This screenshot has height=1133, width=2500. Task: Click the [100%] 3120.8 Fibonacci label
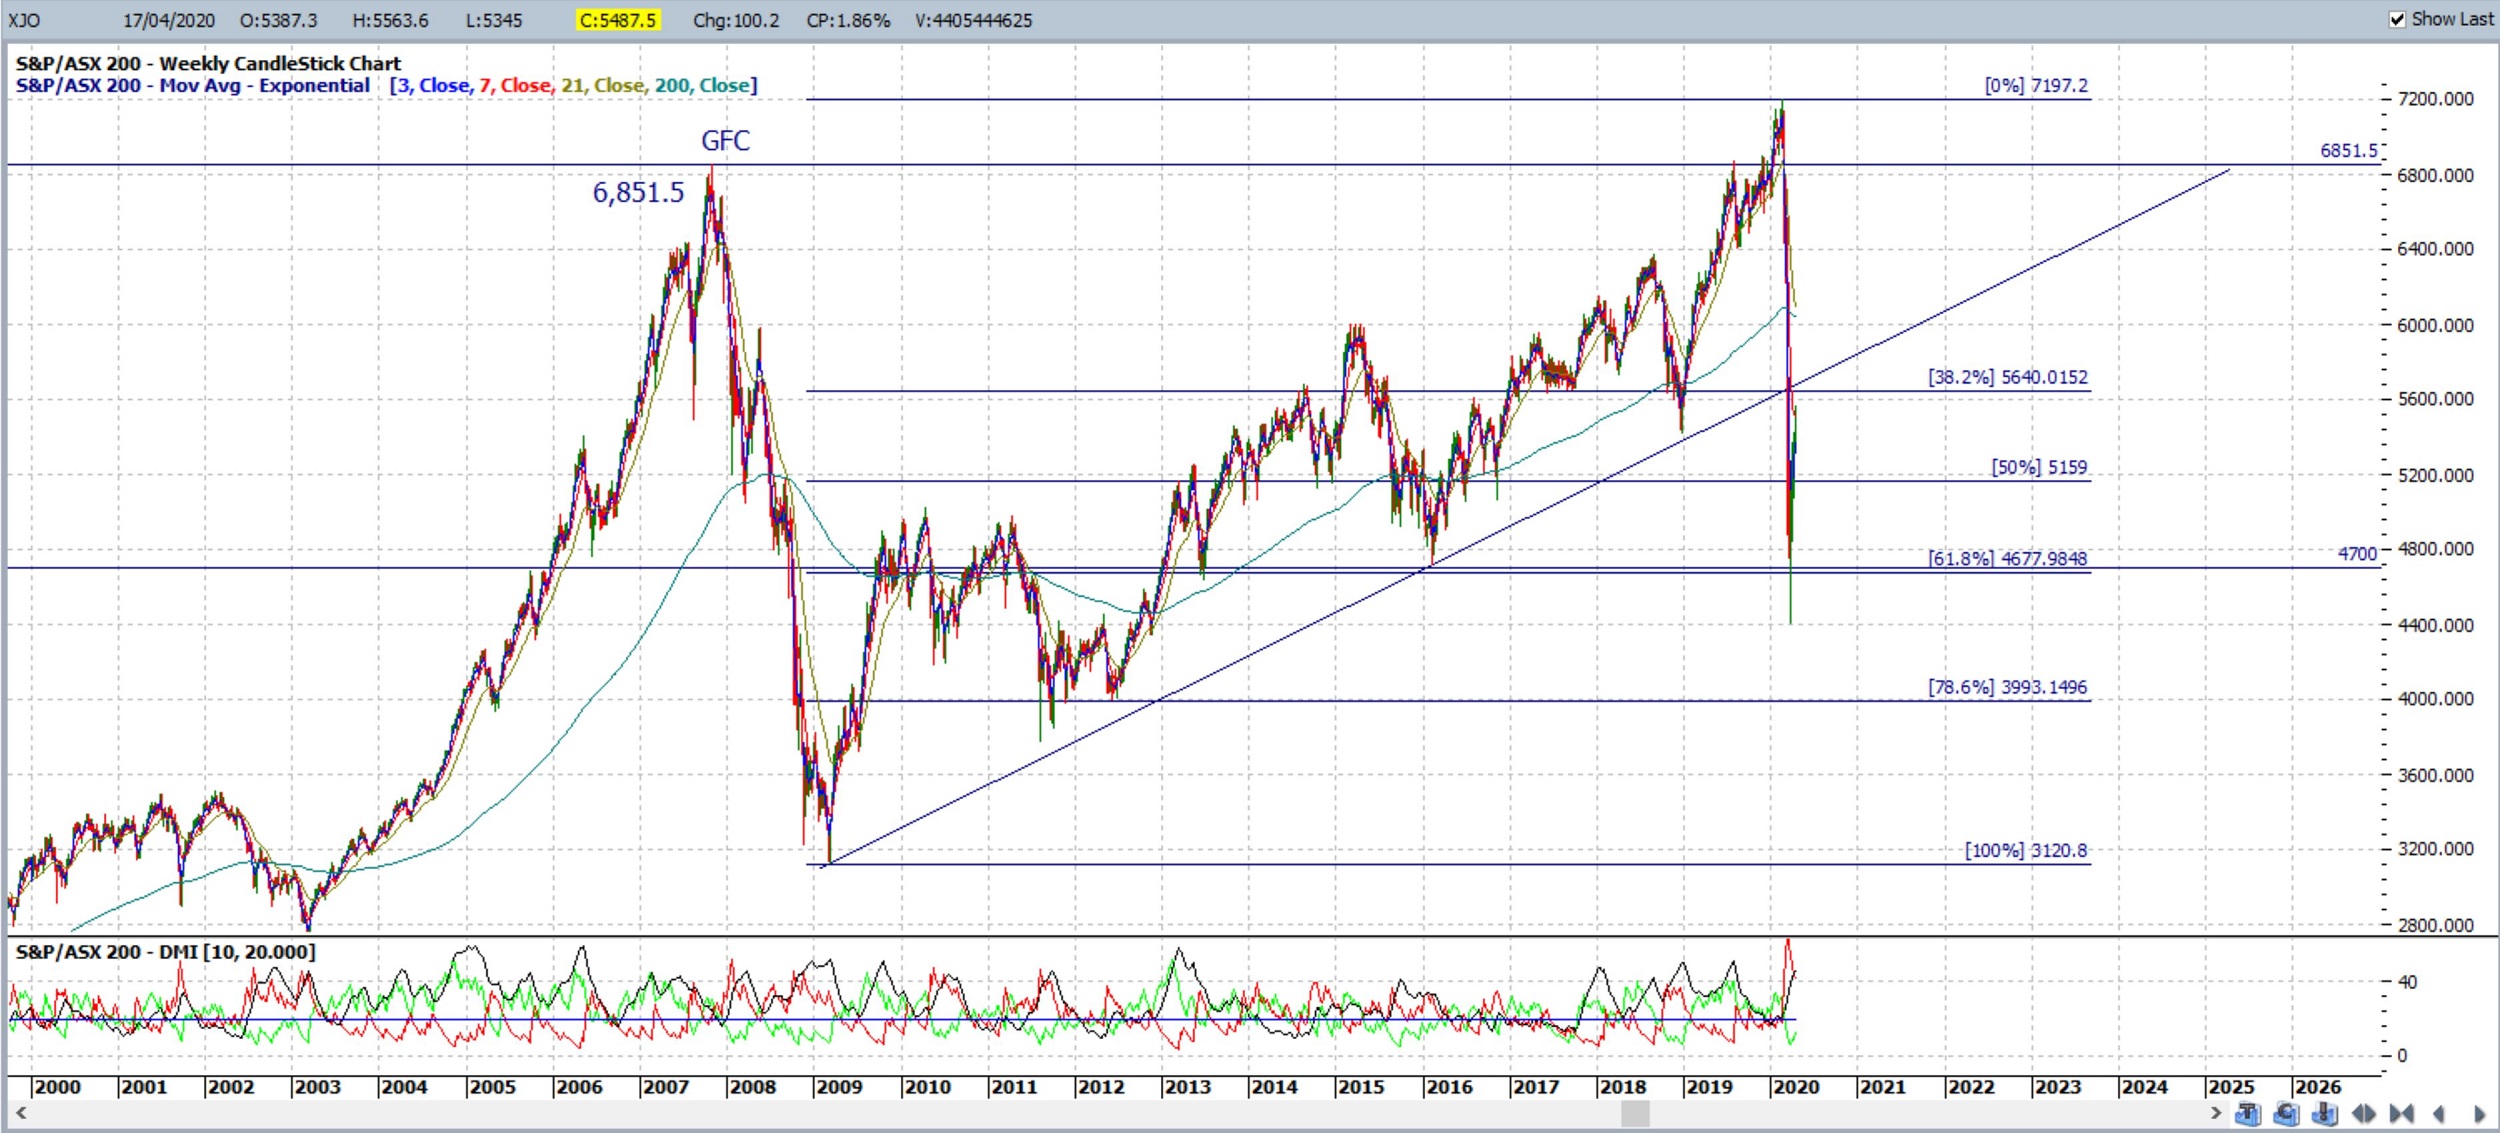click(2026, 851)
